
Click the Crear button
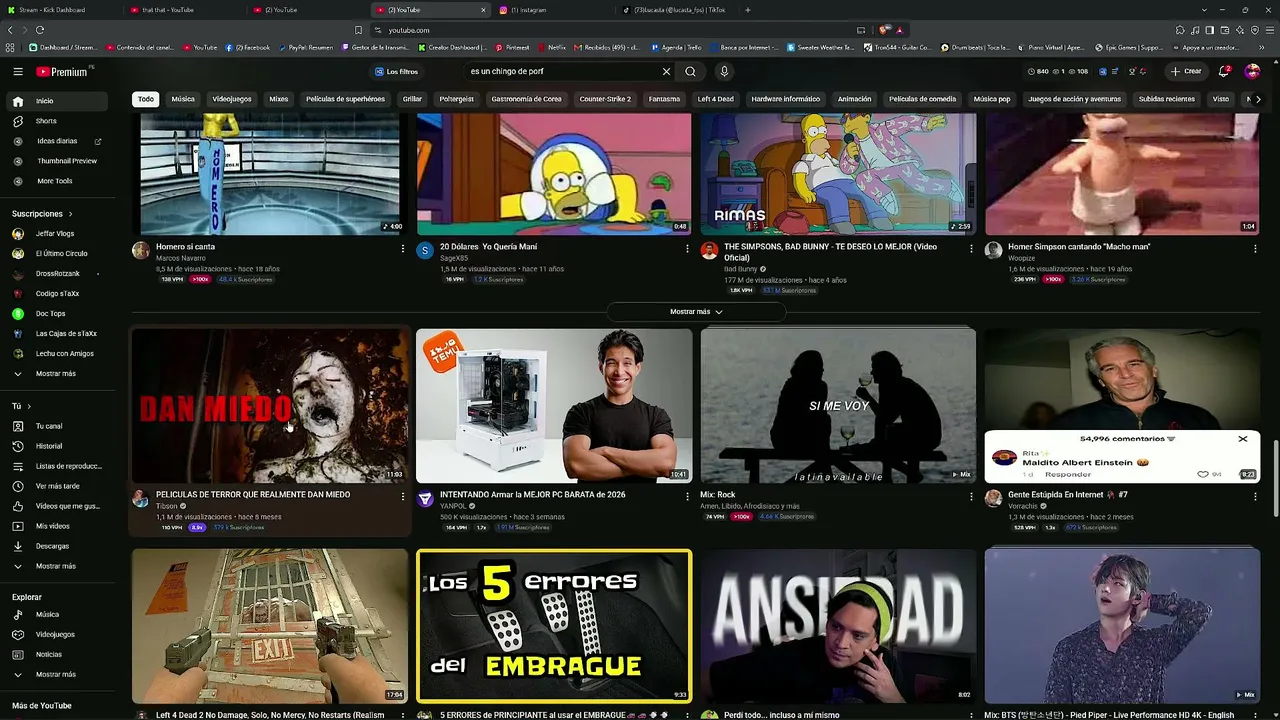(1187, 72)
